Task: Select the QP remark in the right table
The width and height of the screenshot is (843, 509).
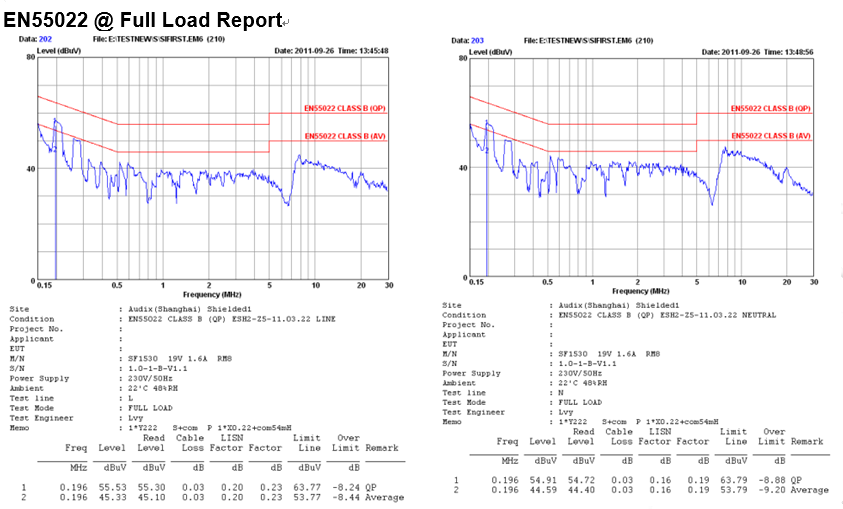Action: tap(796, 480)
